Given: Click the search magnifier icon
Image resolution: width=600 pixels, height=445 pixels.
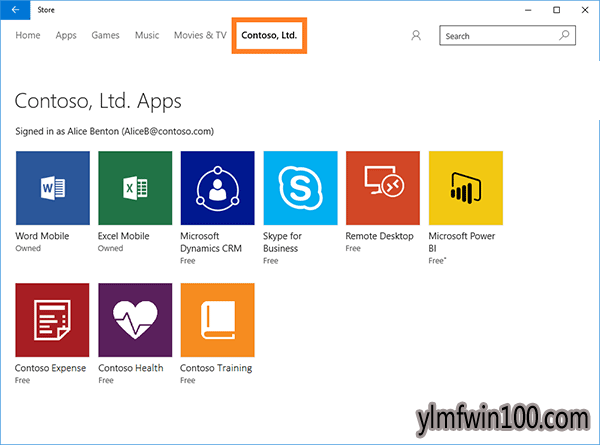Looking at the screenshot, I should (565, 36).
